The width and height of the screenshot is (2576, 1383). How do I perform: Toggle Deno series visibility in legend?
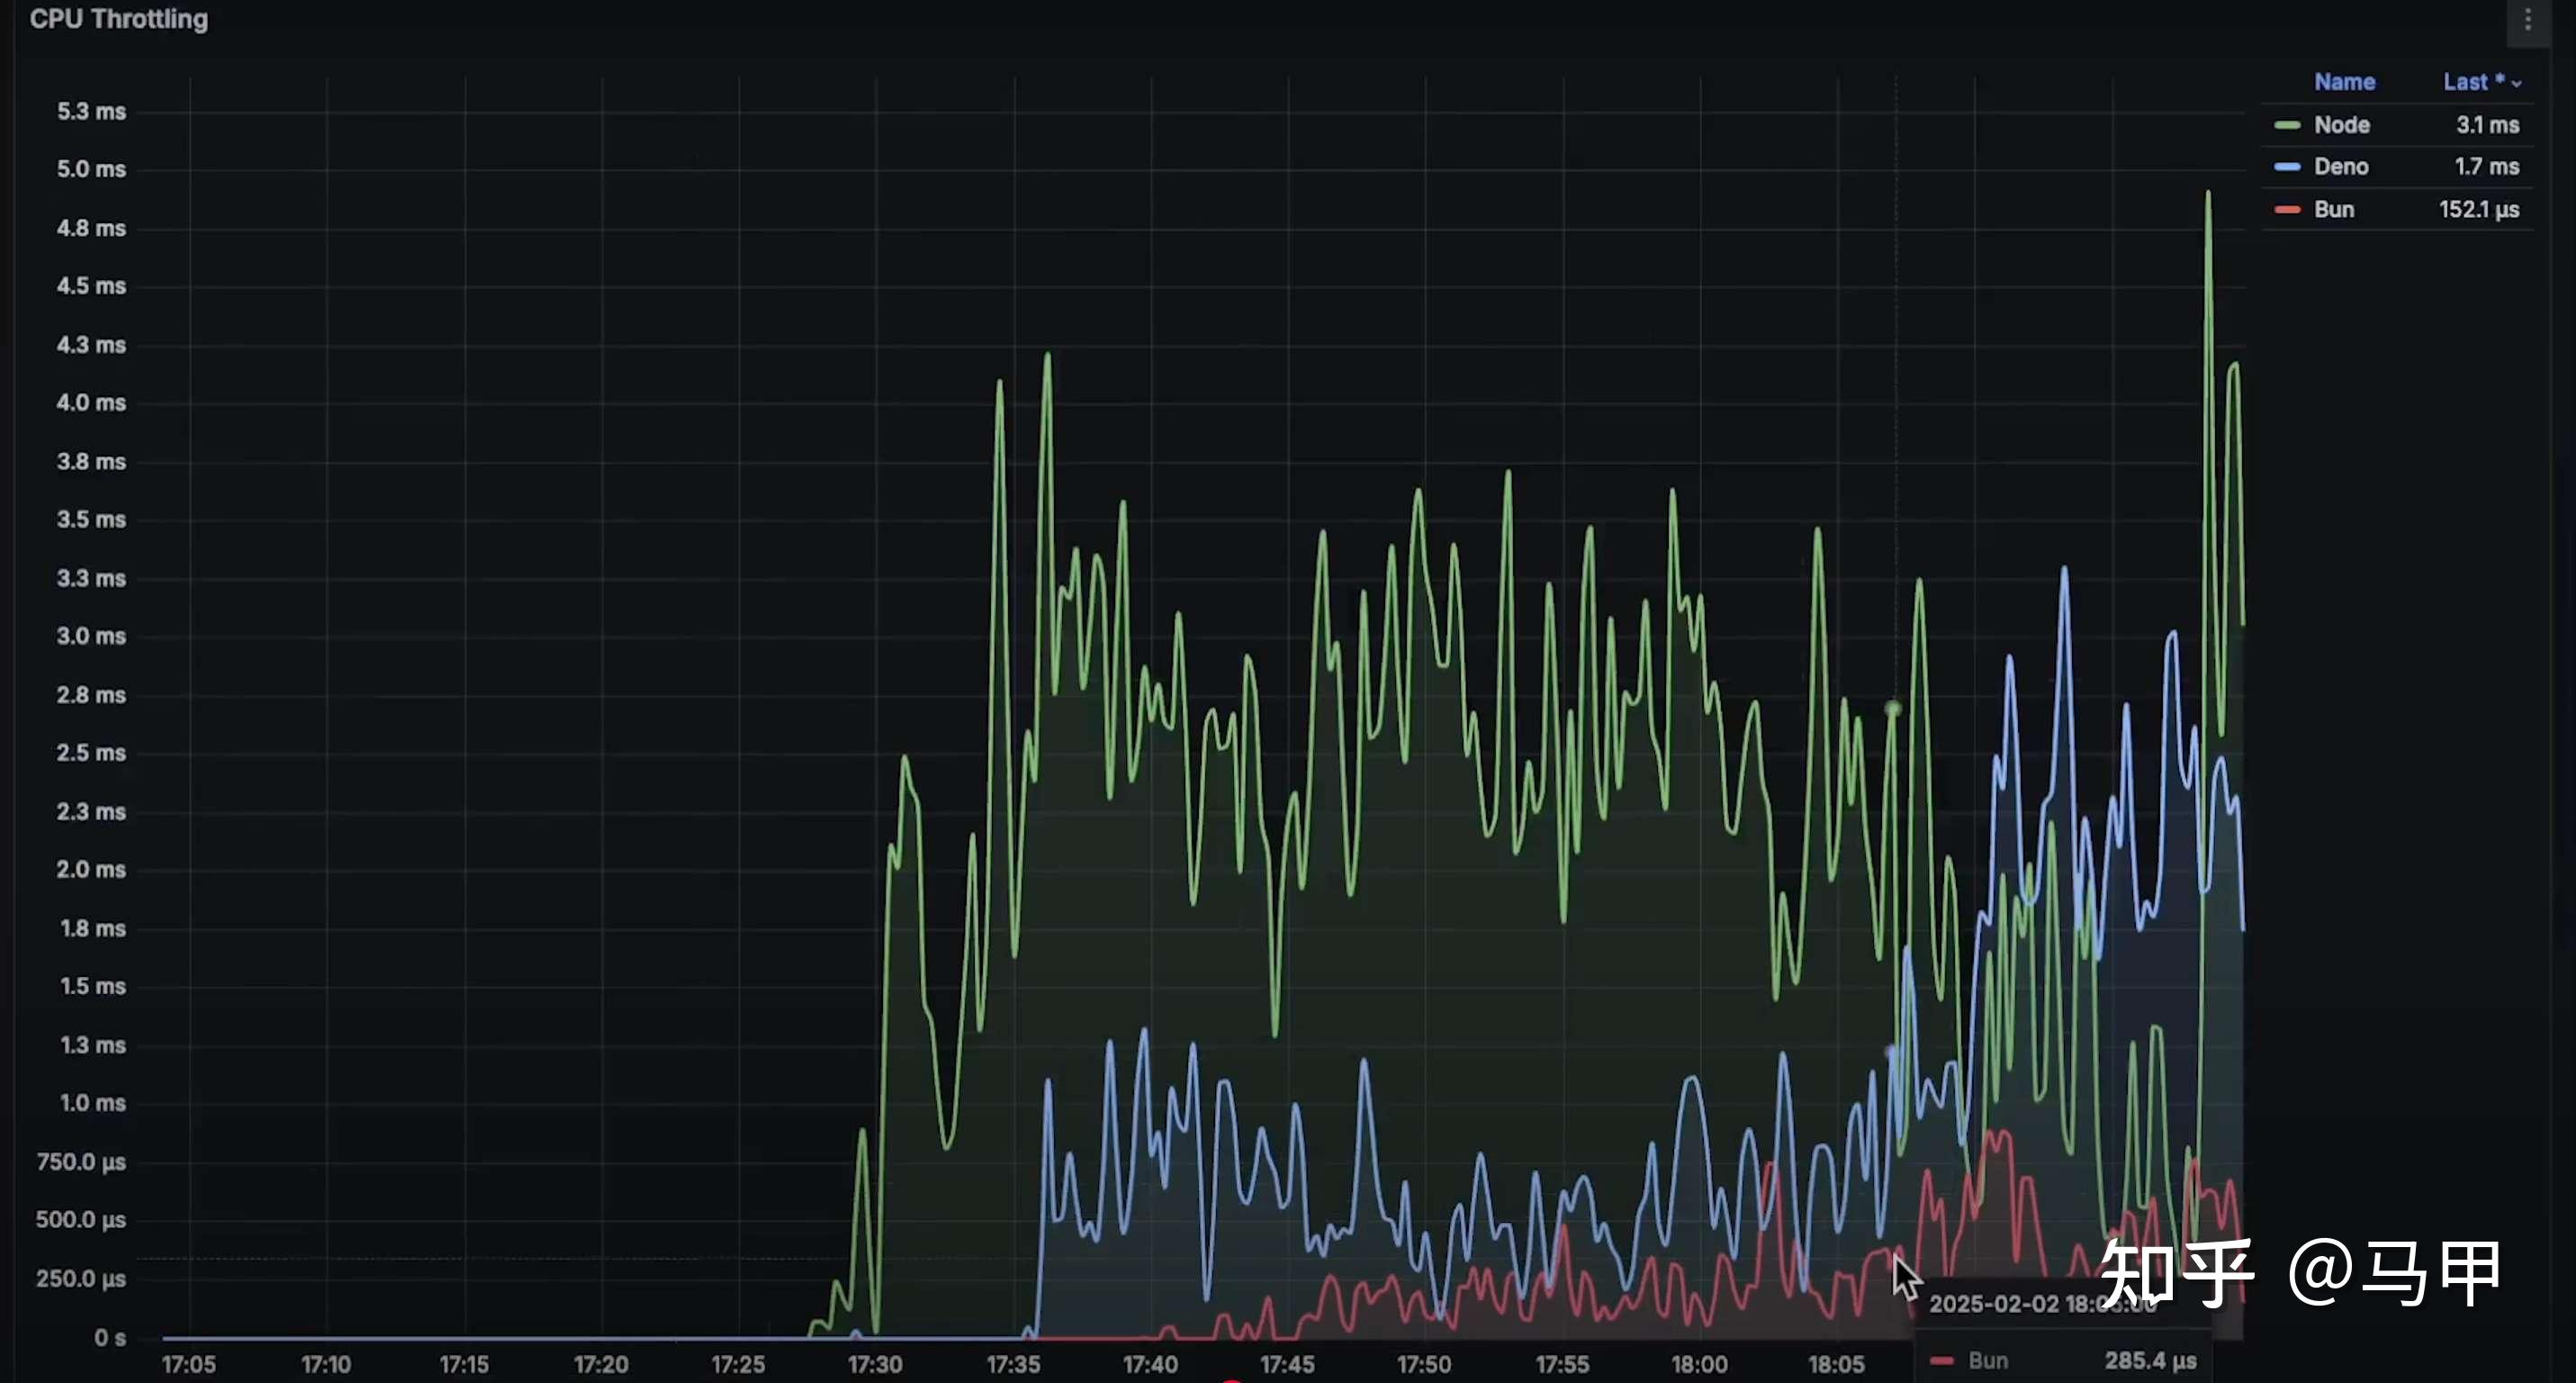[x=2341, y=167]
